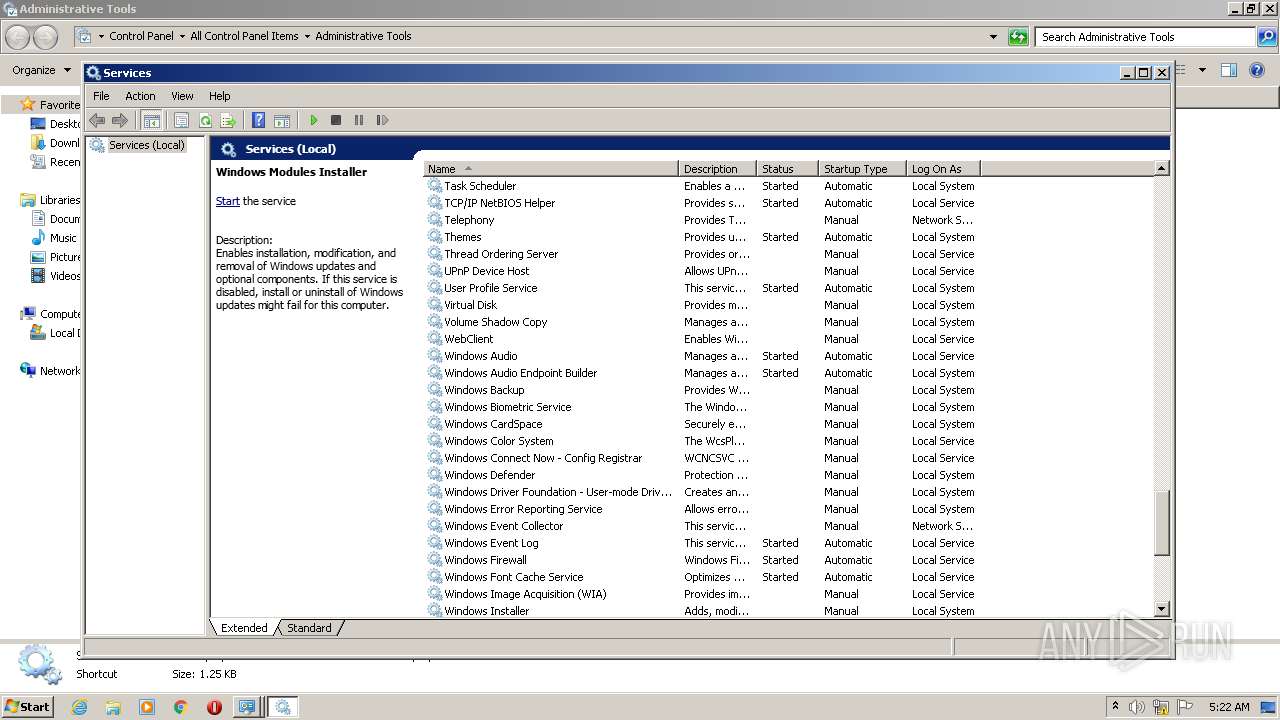The height and width of the screenshot is (720, 1280).
Task: Open the File menu in Services
Action: 101,96
